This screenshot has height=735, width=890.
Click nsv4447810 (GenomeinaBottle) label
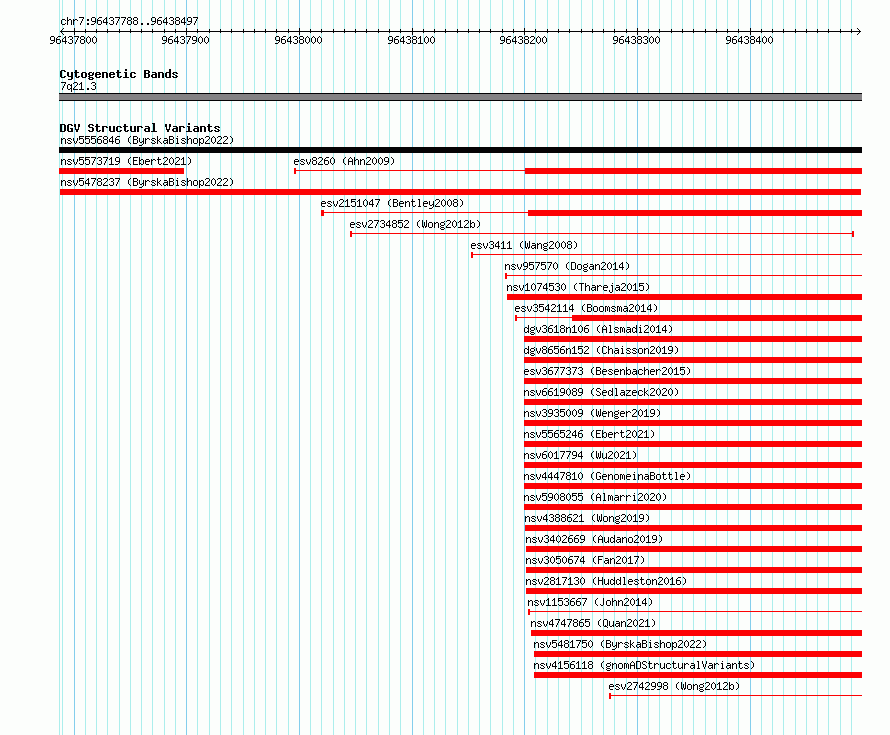coord(607,476)
